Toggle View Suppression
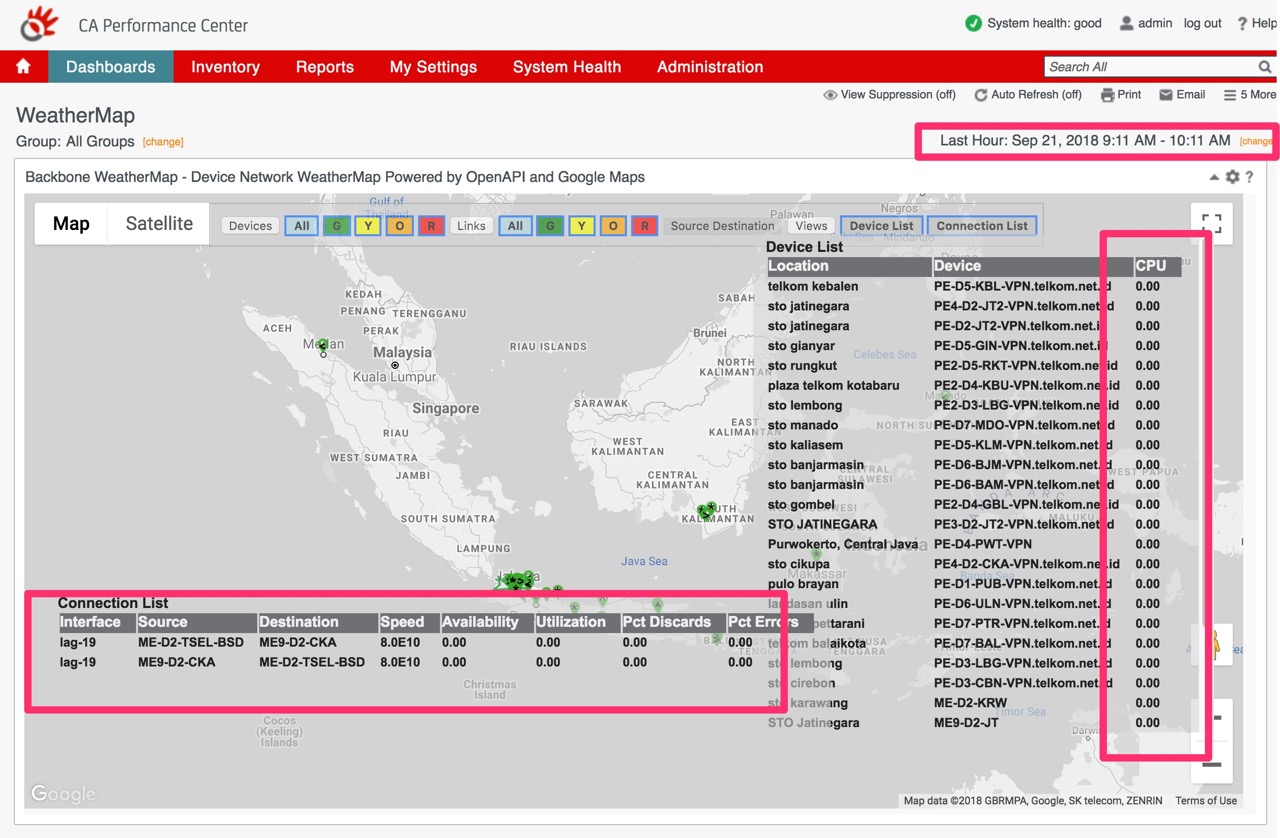 (x=889, y=95)
